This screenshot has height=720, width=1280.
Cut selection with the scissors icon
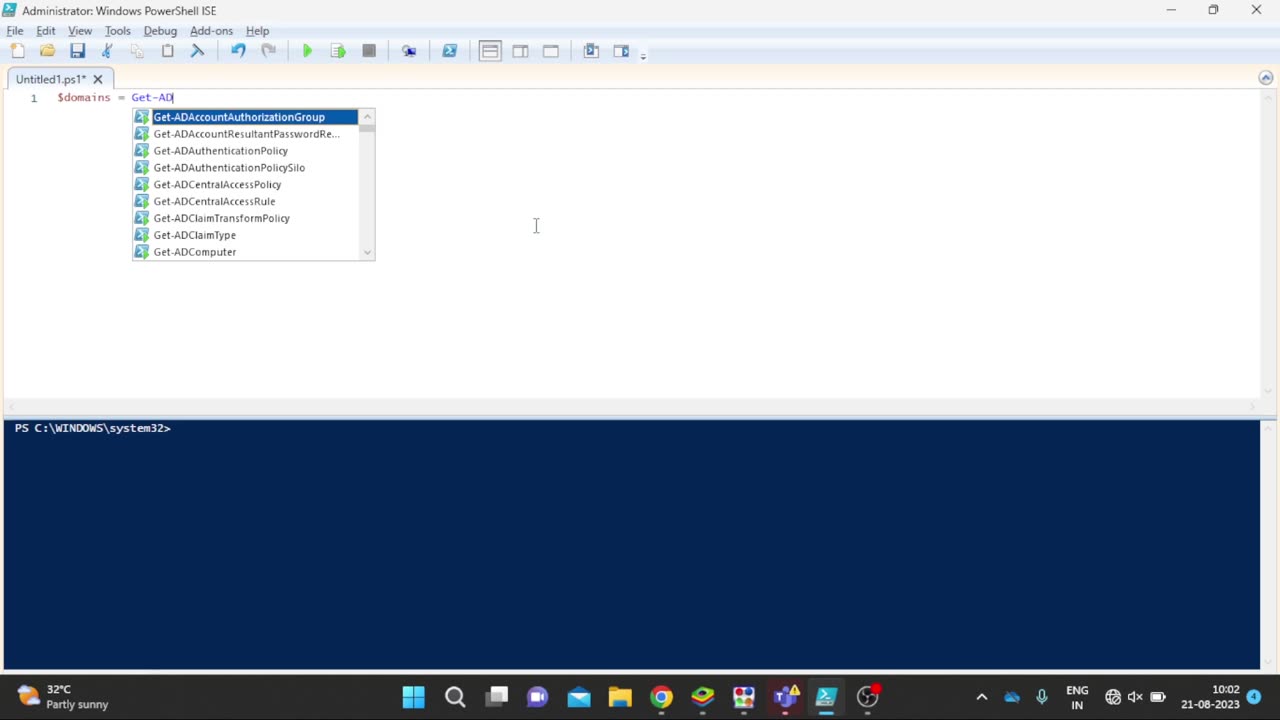pos(107,51)
